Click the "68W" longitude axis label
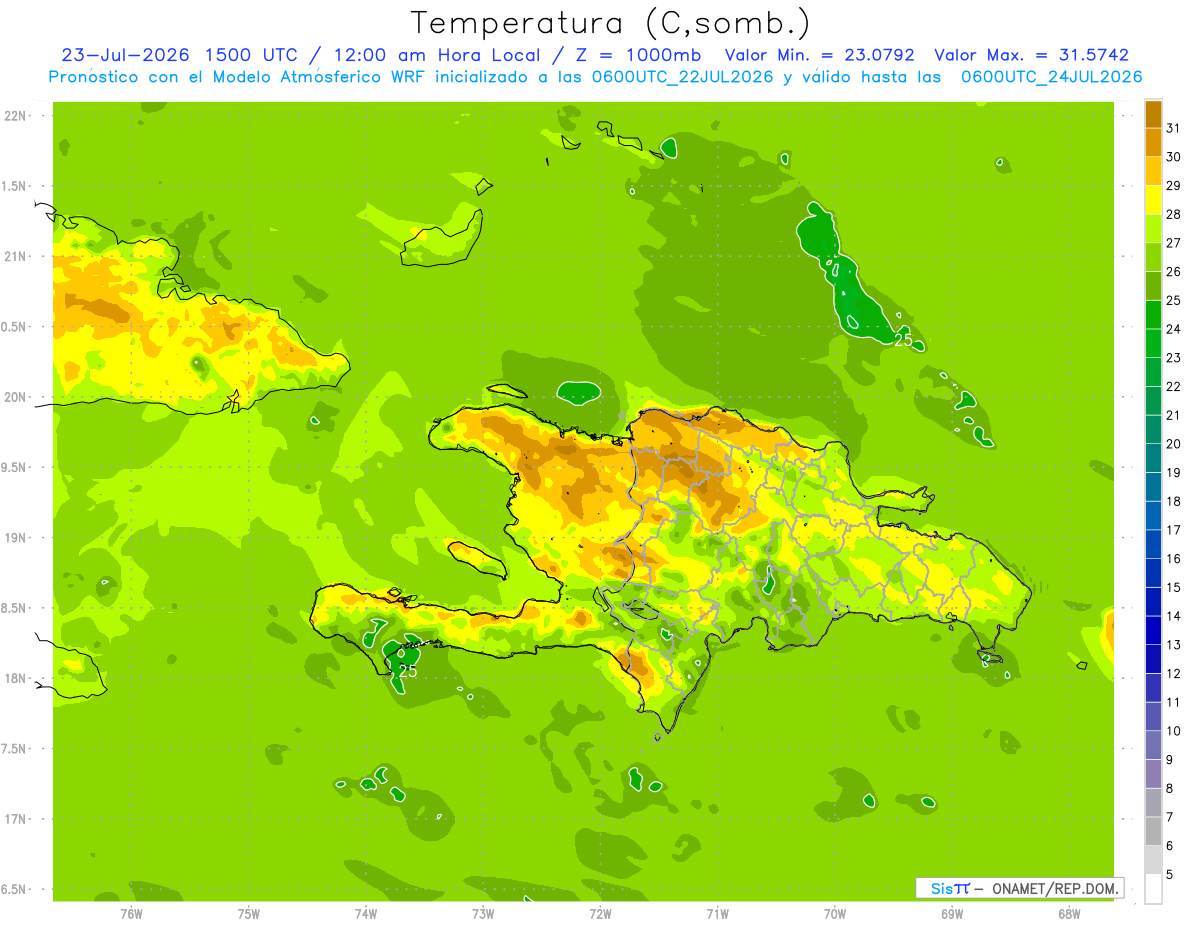Screen dimensions: 1200x927 coord(1069,914)
